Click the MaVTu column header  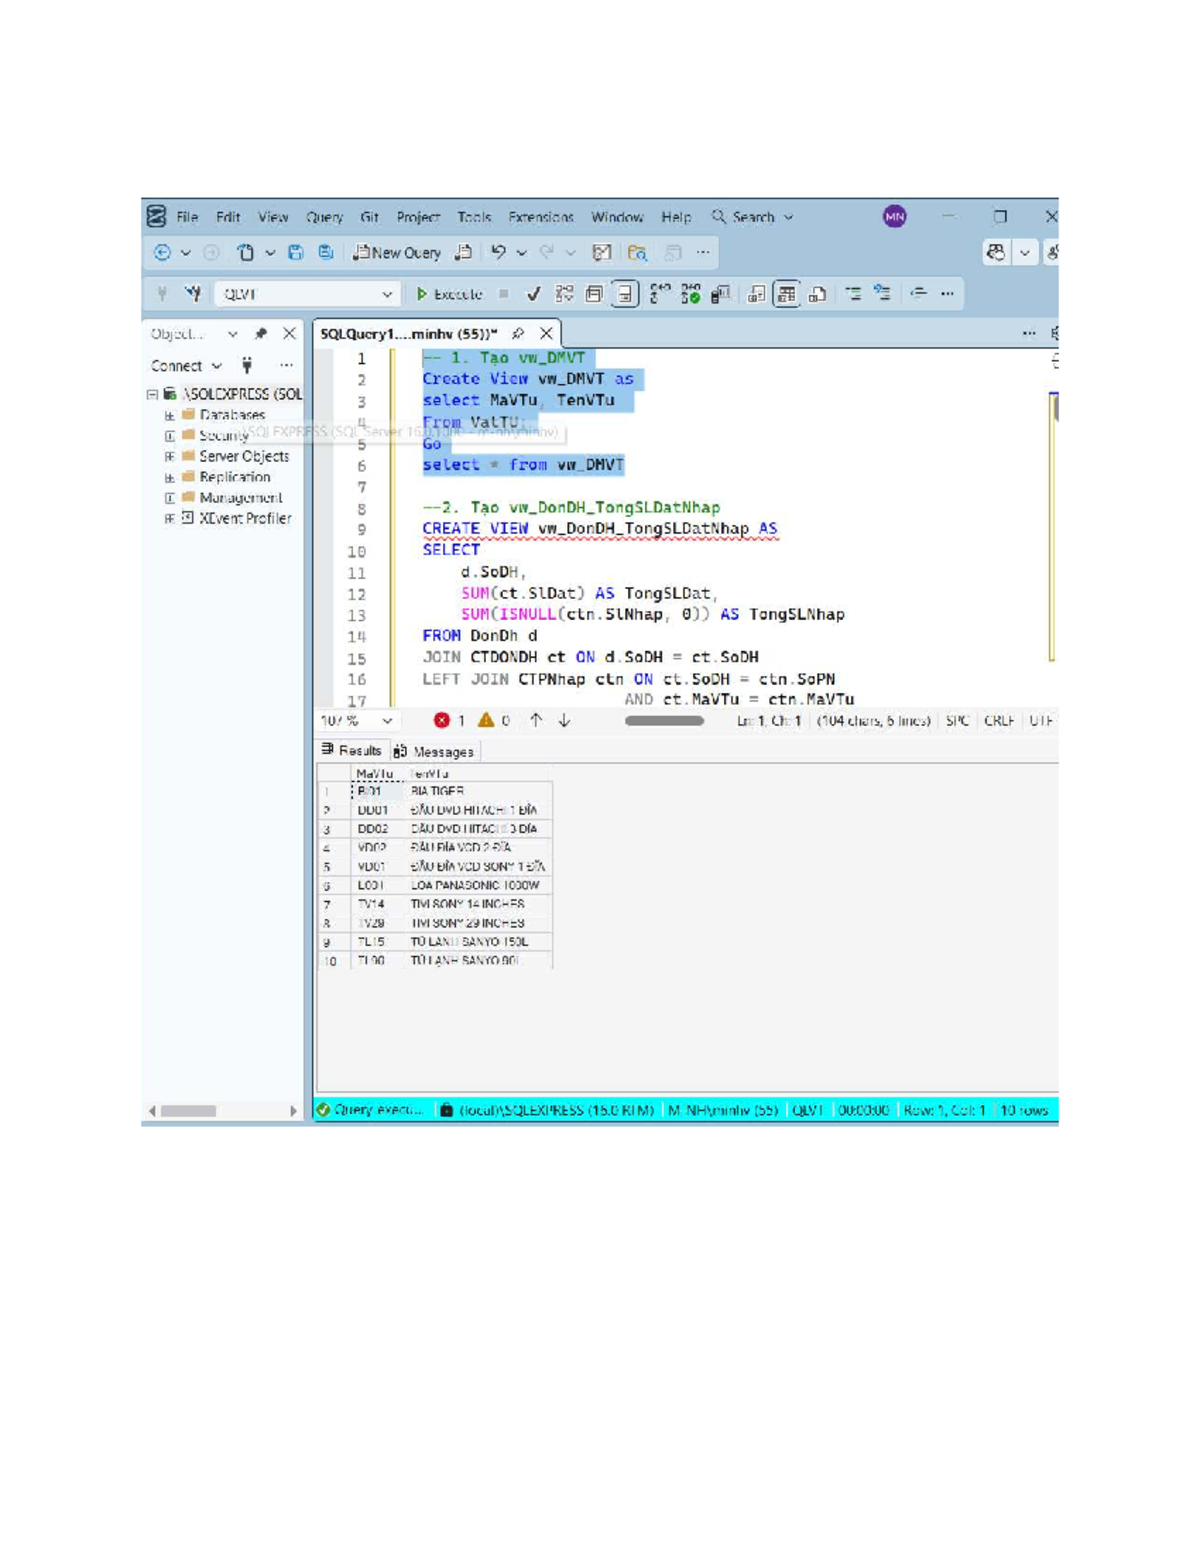(x=375, y=773)
